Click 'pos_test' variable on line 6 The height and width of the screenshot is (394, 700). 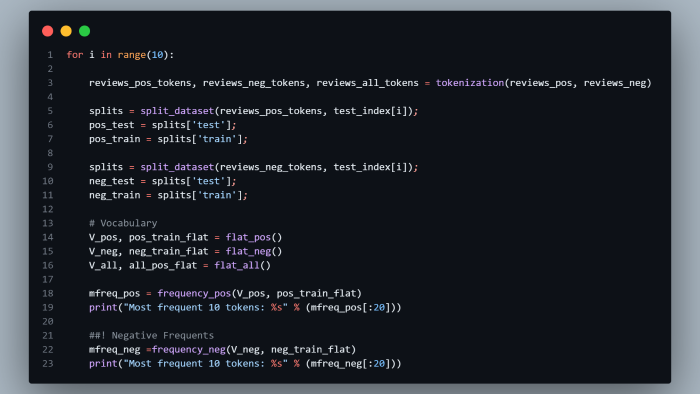(112, 125)
